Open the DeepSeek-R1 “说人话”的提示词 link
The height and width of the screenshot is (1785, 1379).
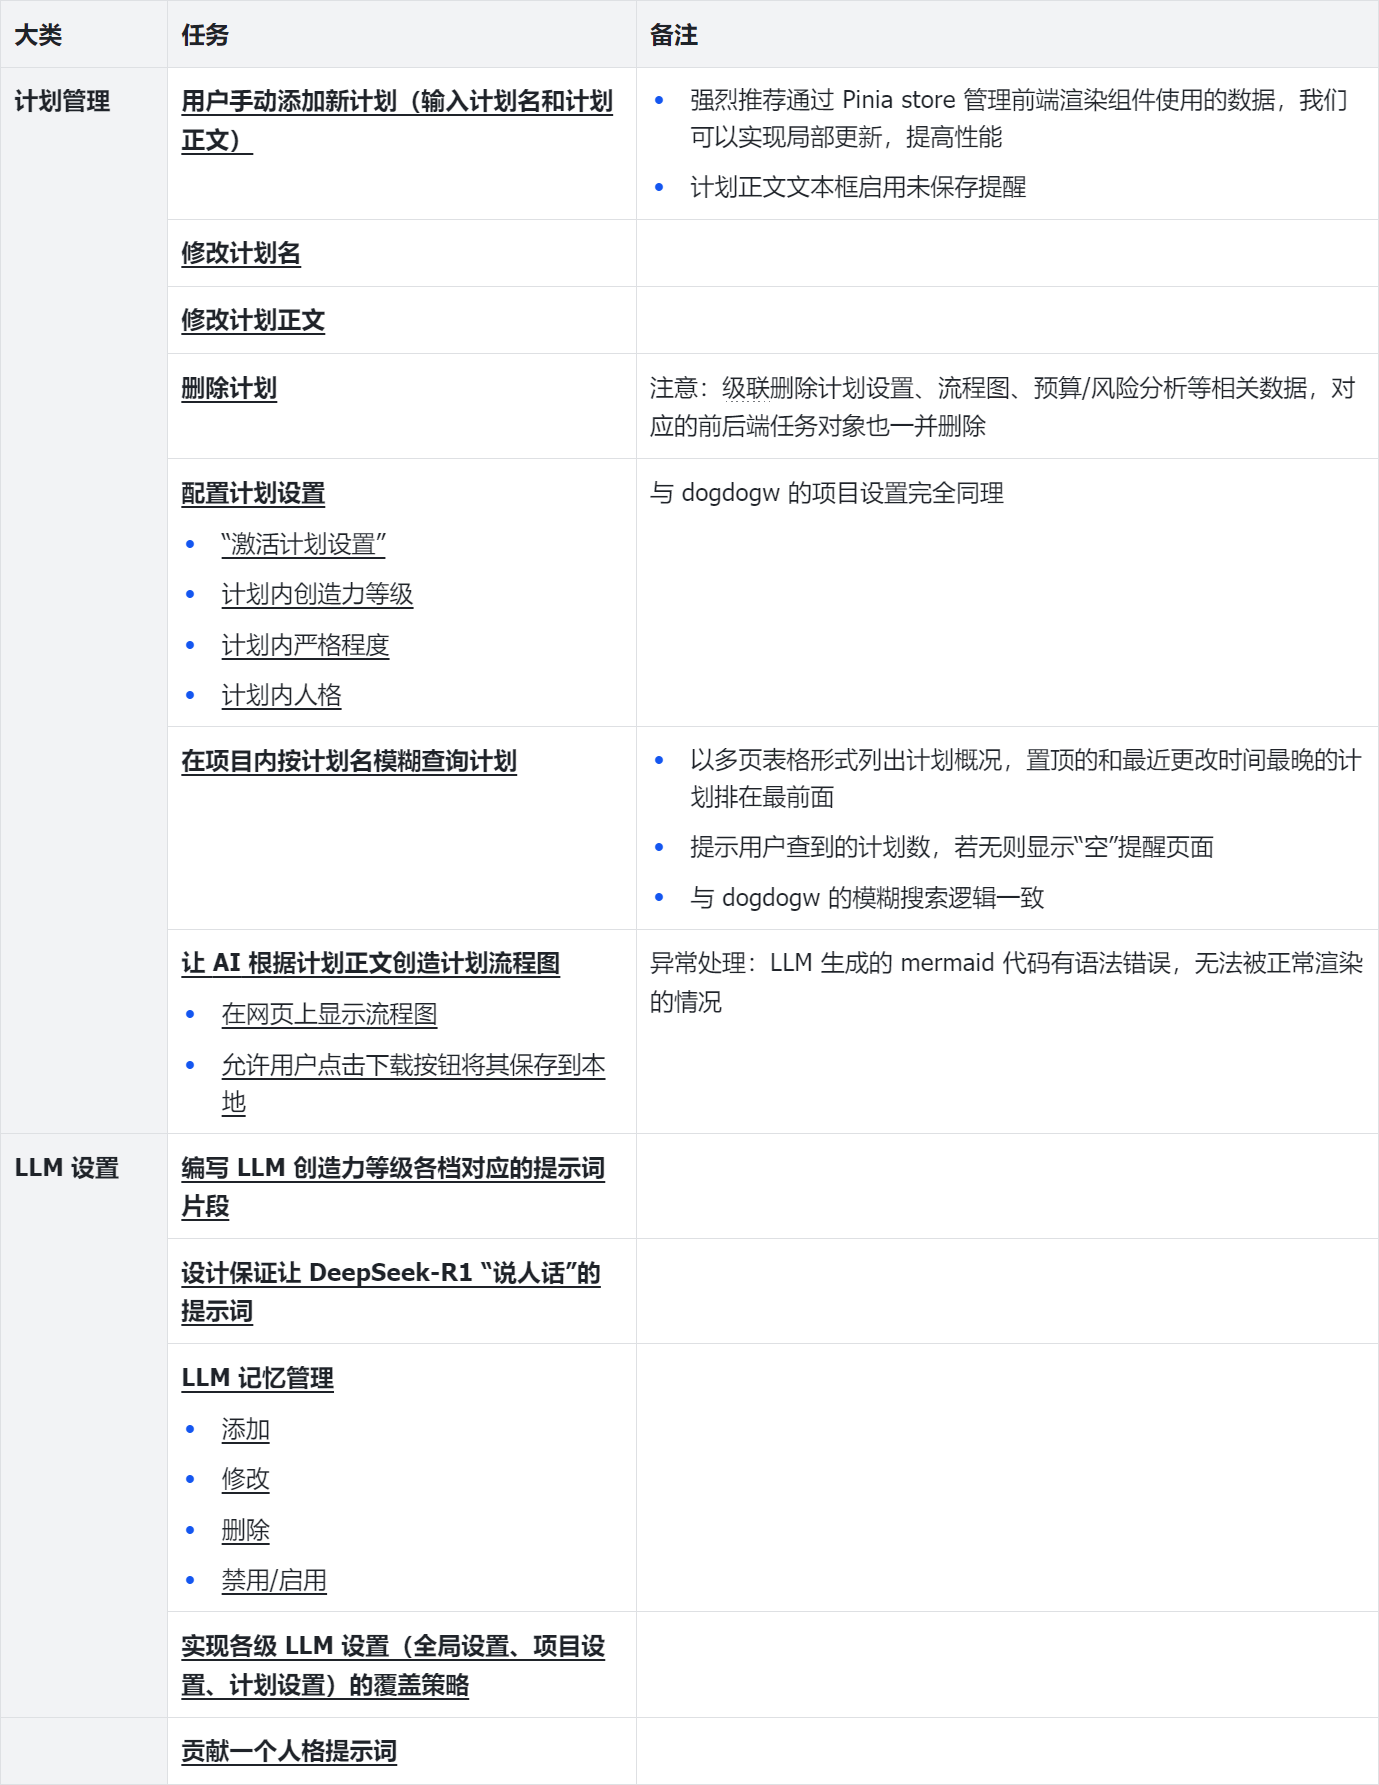[x=391, y=1293]
